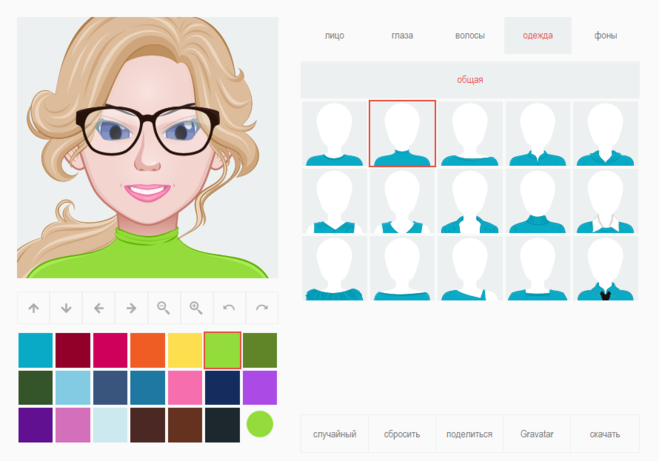Click the redo arrow icon

[261, 309]
